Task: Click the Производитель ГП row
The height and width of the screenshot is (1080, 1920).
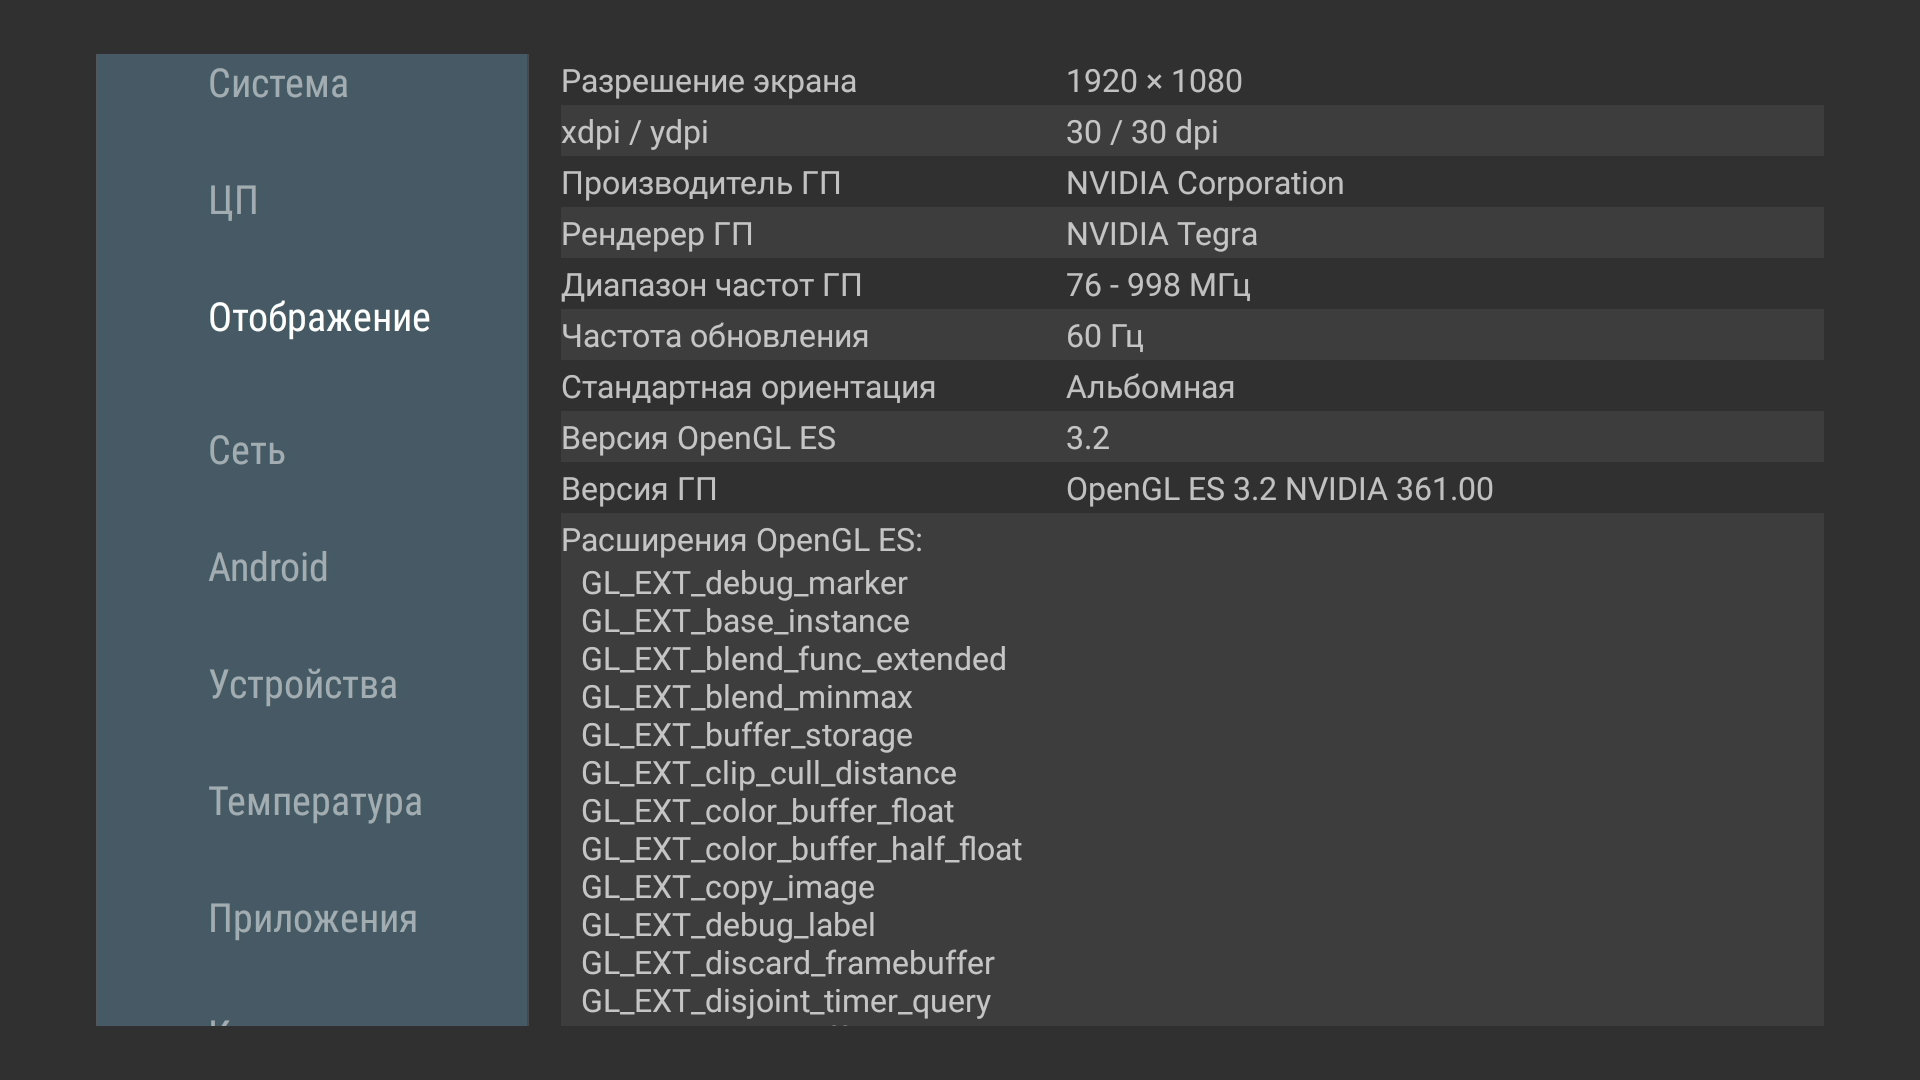Action: coord(1190,183)
